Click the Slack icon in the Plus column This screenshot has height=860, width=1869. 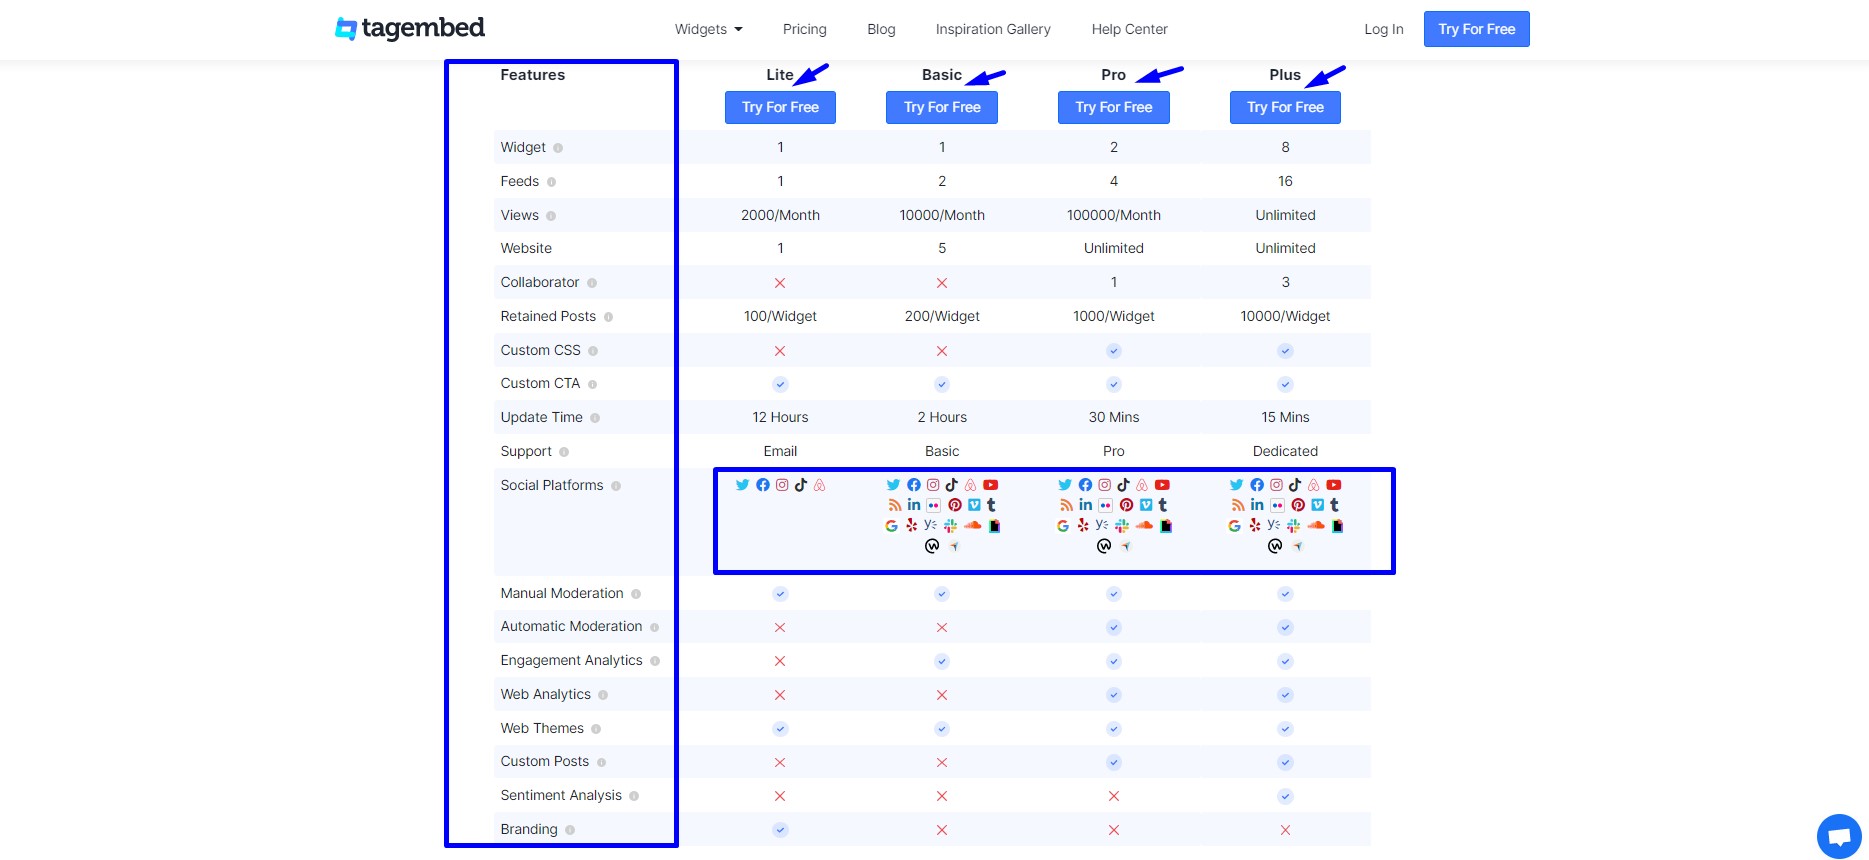tap(1294, 525)
